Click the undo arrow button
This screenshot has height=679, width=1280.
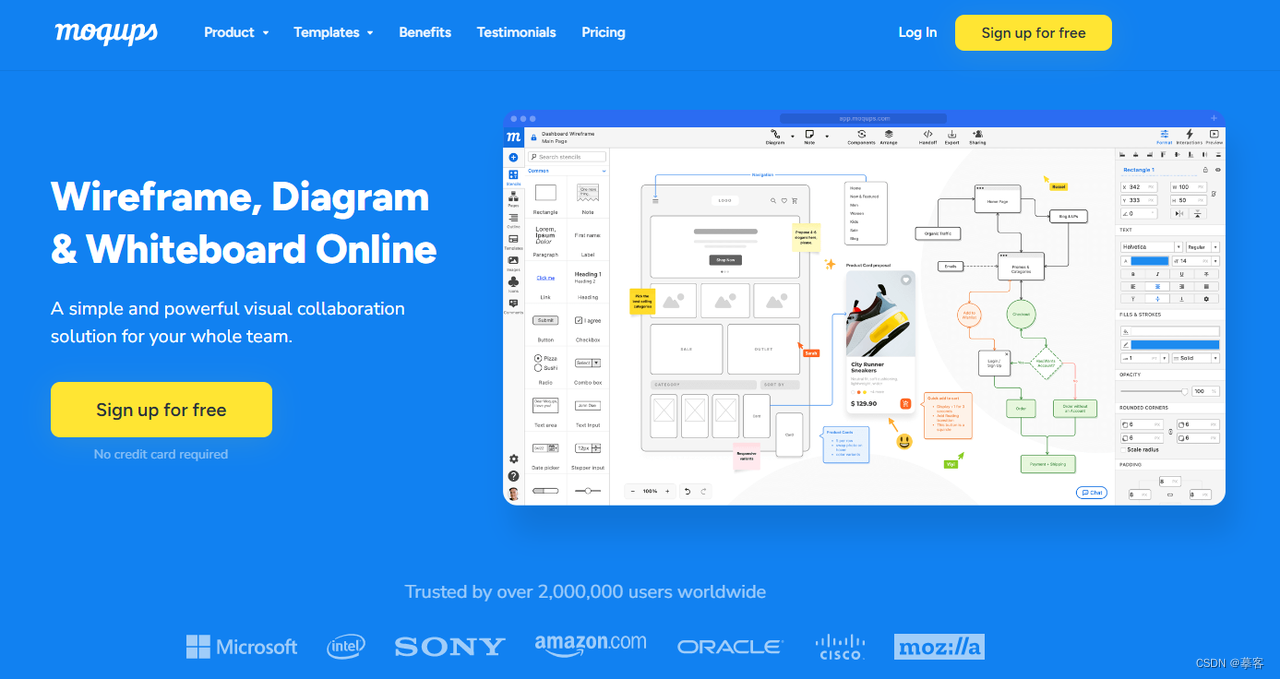[687, 491]
